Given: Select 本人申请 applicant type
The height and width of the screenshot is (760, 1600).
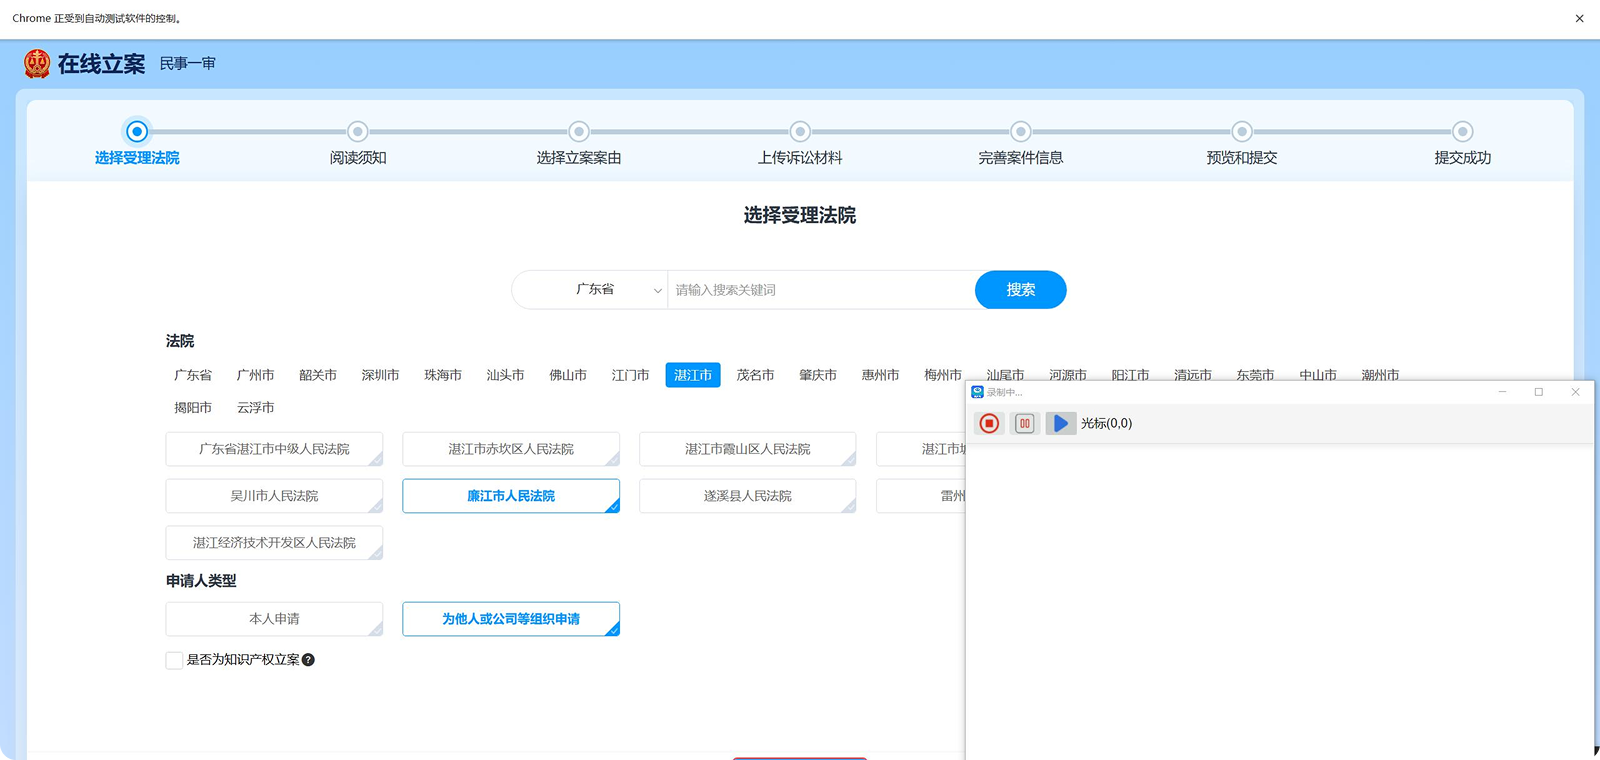Looking at the screenshot, I should pyautogui.click(x=274, y=619).
